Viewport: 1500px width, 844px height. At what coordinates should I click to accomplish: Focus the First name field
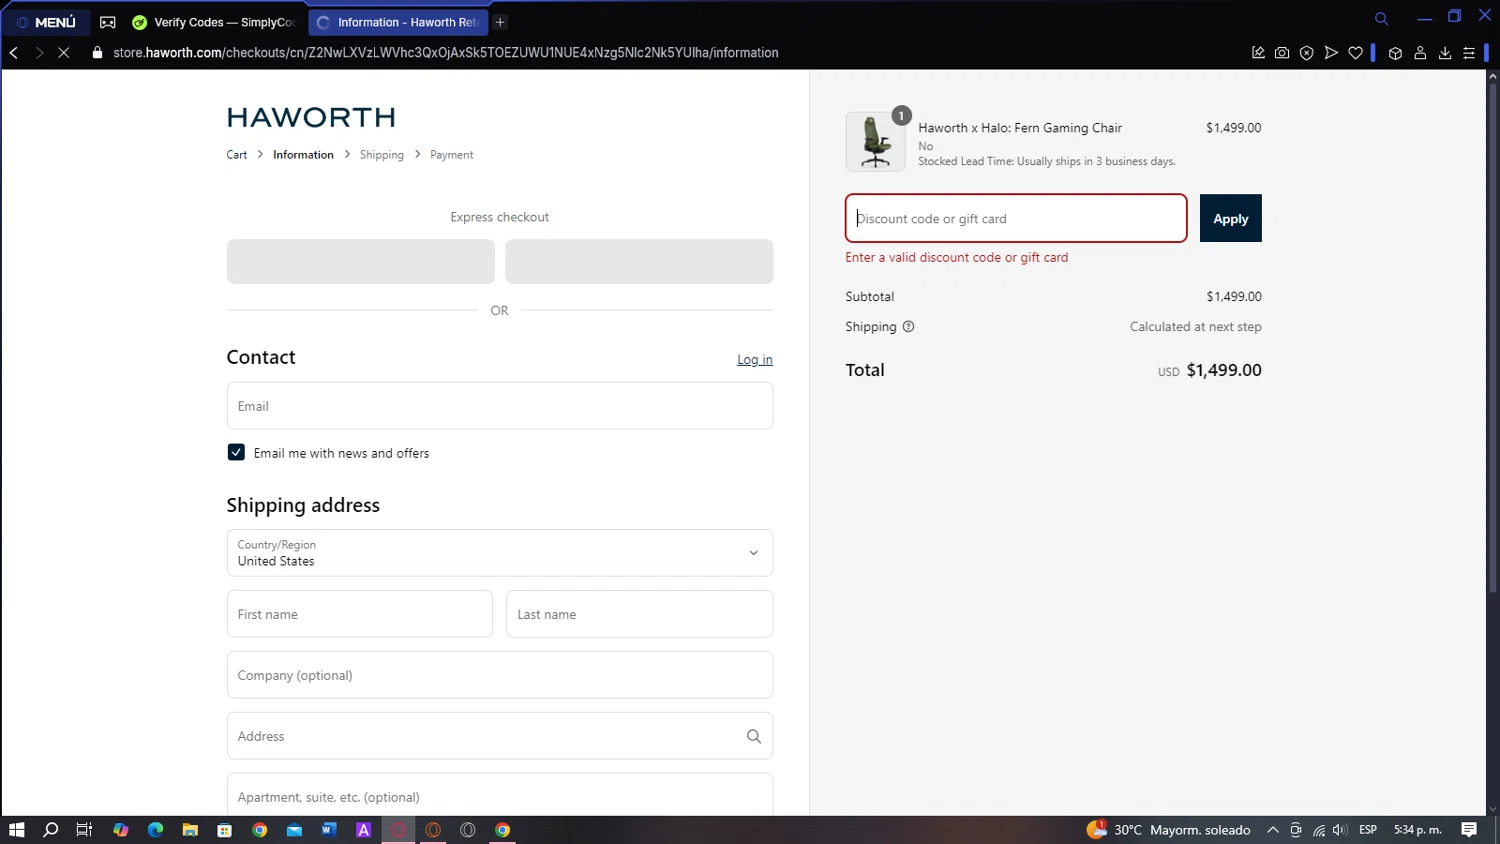(x=360, y=614)
